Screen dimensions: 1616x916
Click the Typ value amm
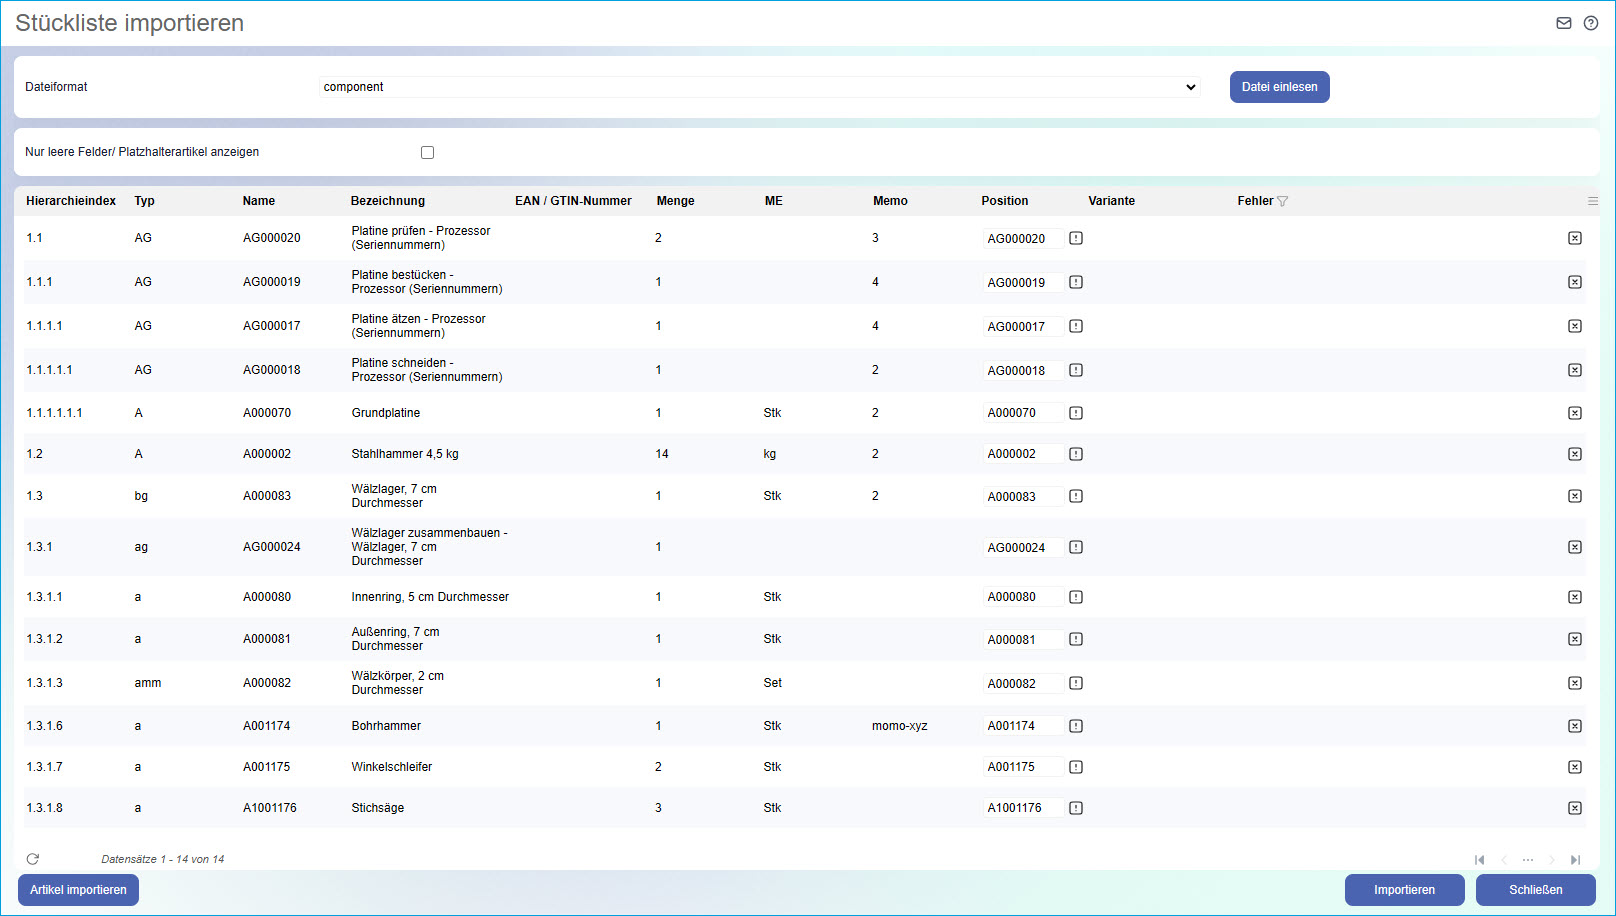[148, 683]
